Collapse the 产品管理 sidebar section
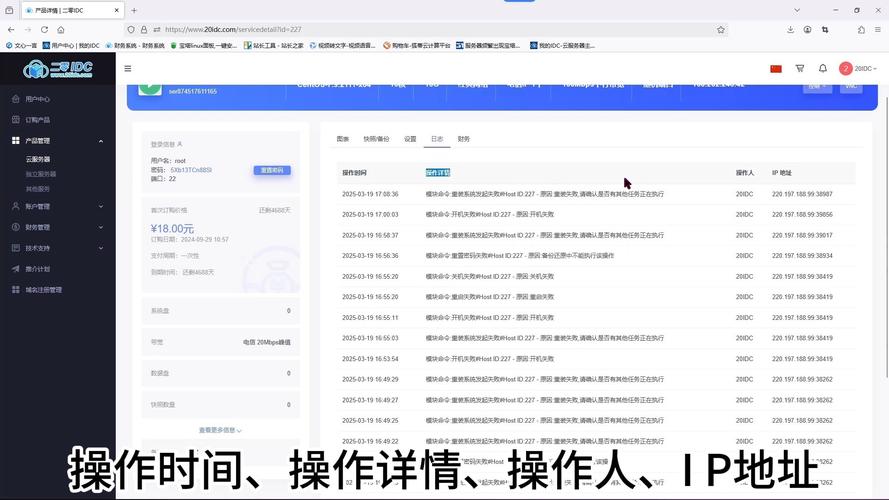 pyautogui.click(x=101, y=141)
